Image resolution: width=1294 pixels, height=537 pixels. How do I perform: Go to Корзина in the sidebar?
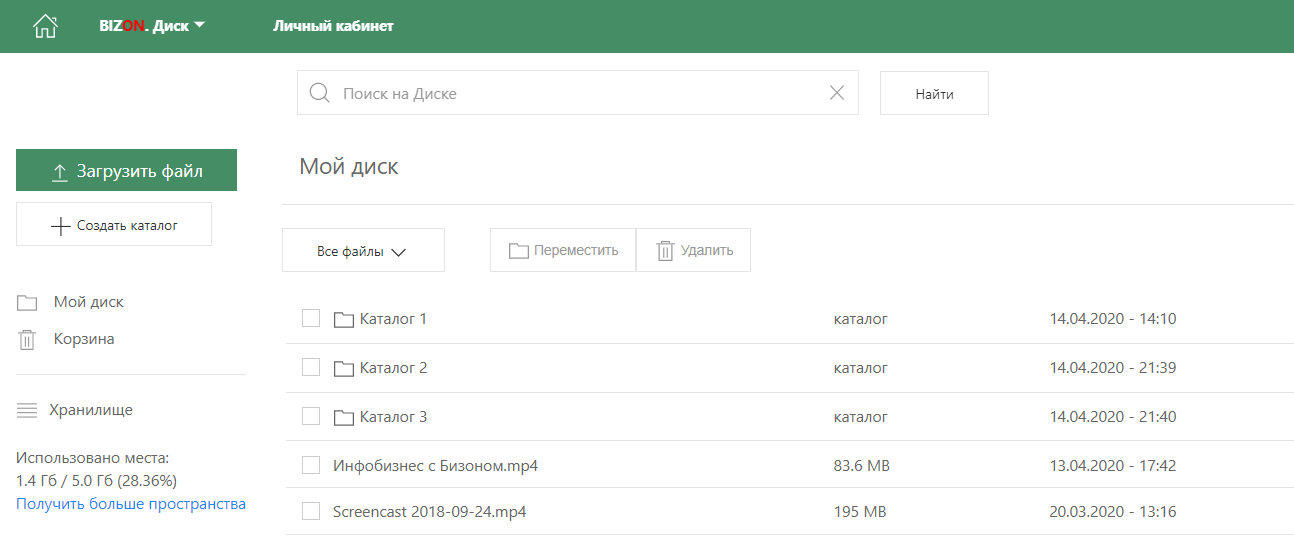[x=84, y=339]
